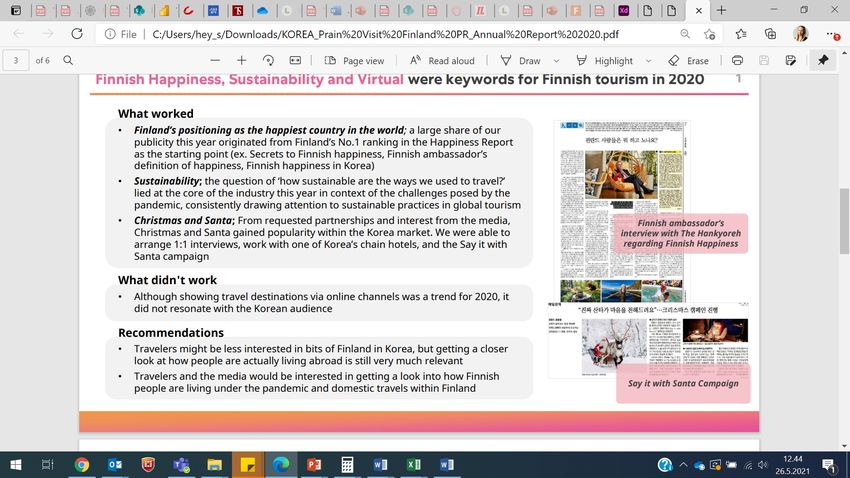Viewport: 850px width, 478px height.
Task: Open the browser zoom magnifier in address bar
Action: coord(685,34)
